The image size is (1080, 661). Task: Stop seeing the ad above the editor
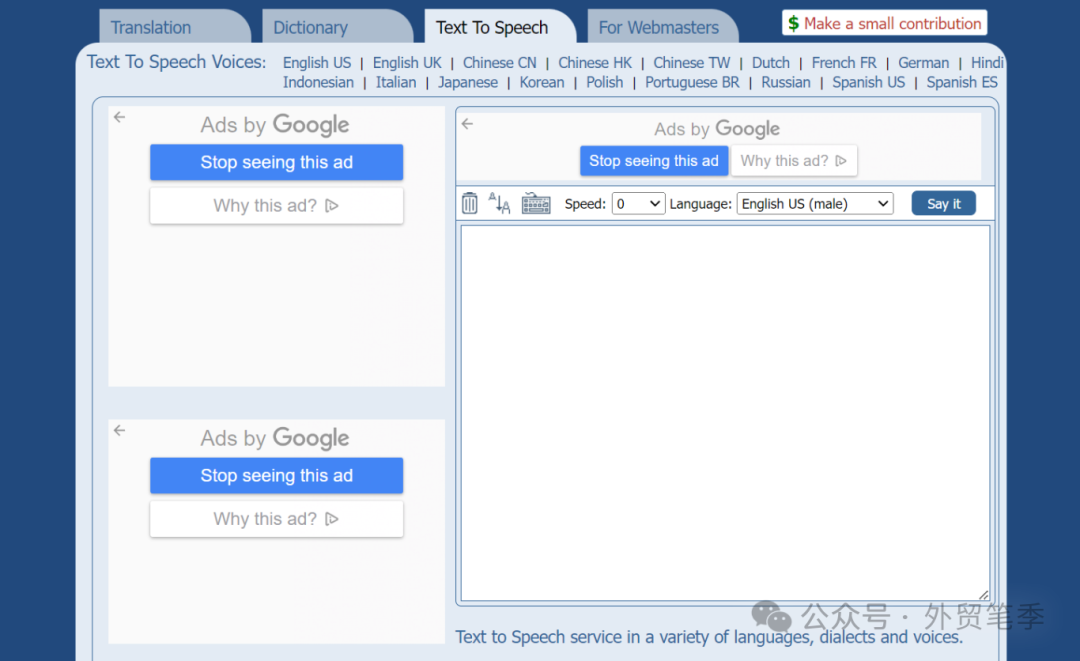coord(654,160)
